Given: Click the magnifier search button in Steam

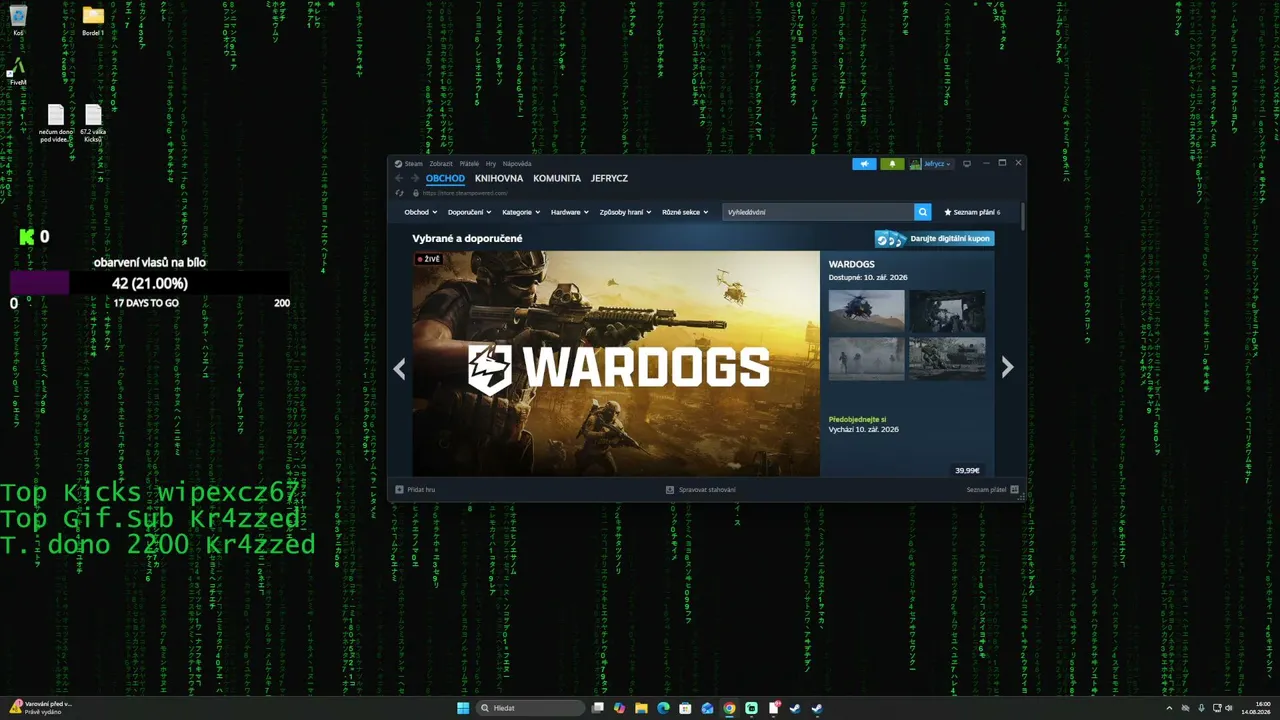Looking at the screenshot, I should [x=923, y=212].
